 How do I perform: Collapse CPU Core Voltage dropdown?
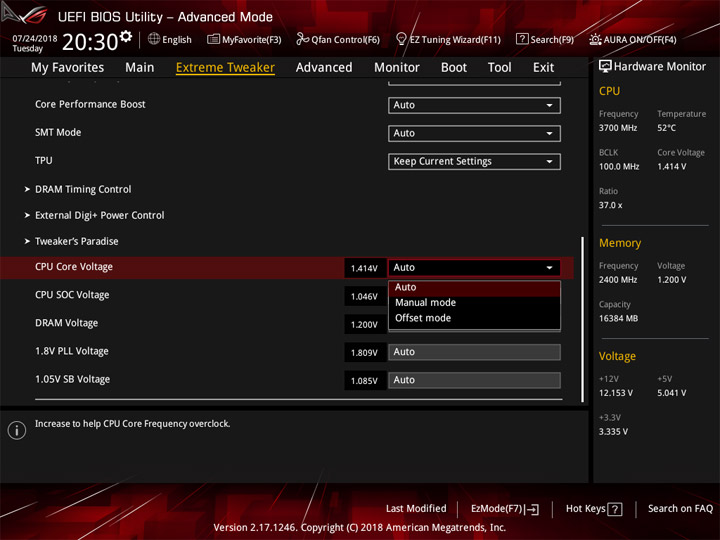pos(474,268)
